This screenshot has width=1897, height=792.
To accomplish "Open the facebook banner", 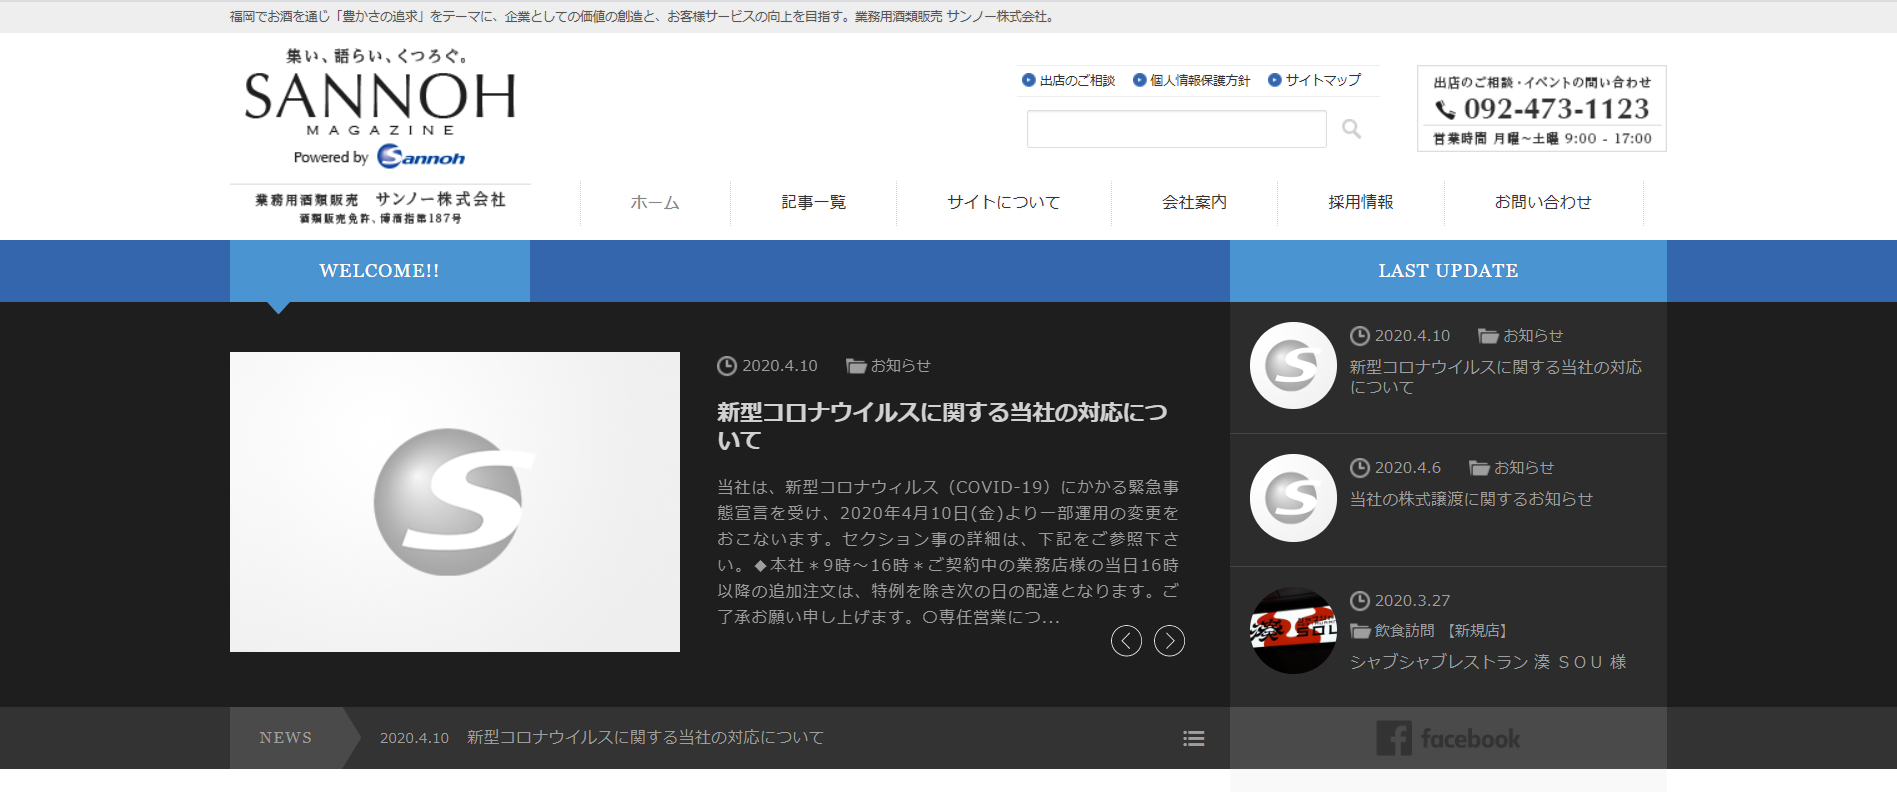I will click(1448, 738).
